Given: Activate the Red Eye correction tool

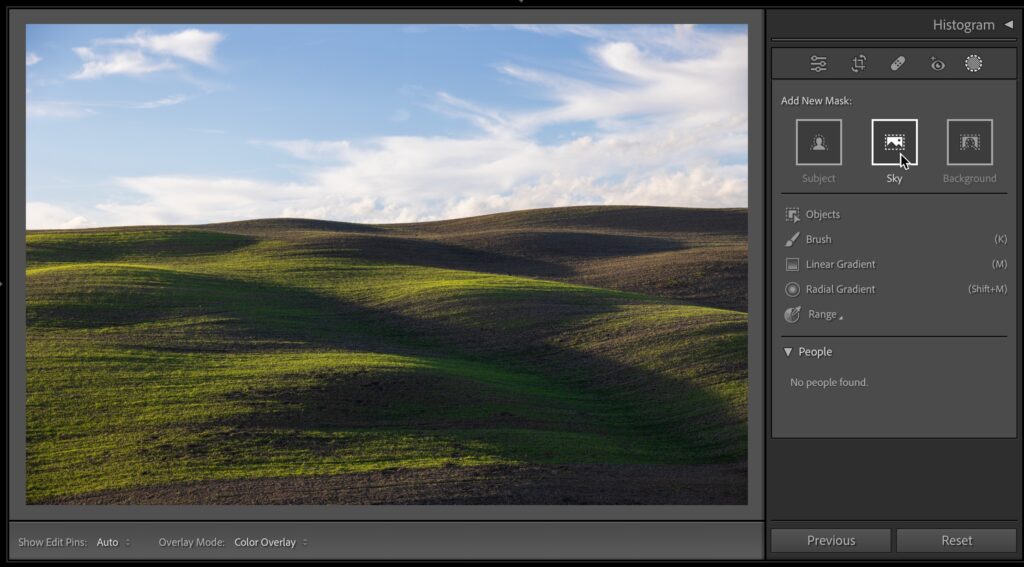Looking at the screenshot, I should pos(937,64).
